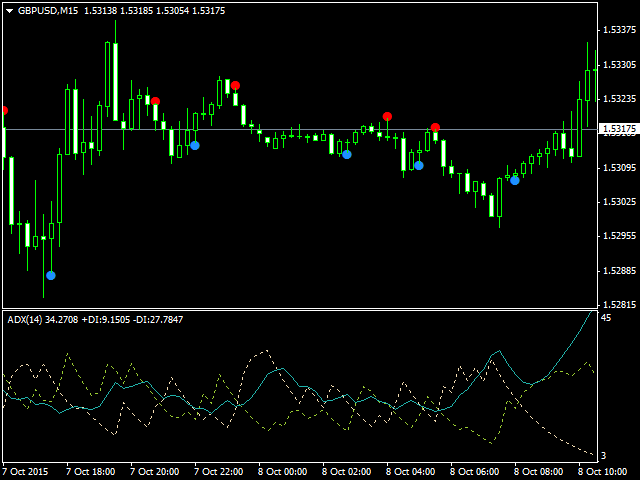Select the lowest blue signal dot near 1.52885
The height and width of the screenshot is (480, 640).
tap(51, 276)
